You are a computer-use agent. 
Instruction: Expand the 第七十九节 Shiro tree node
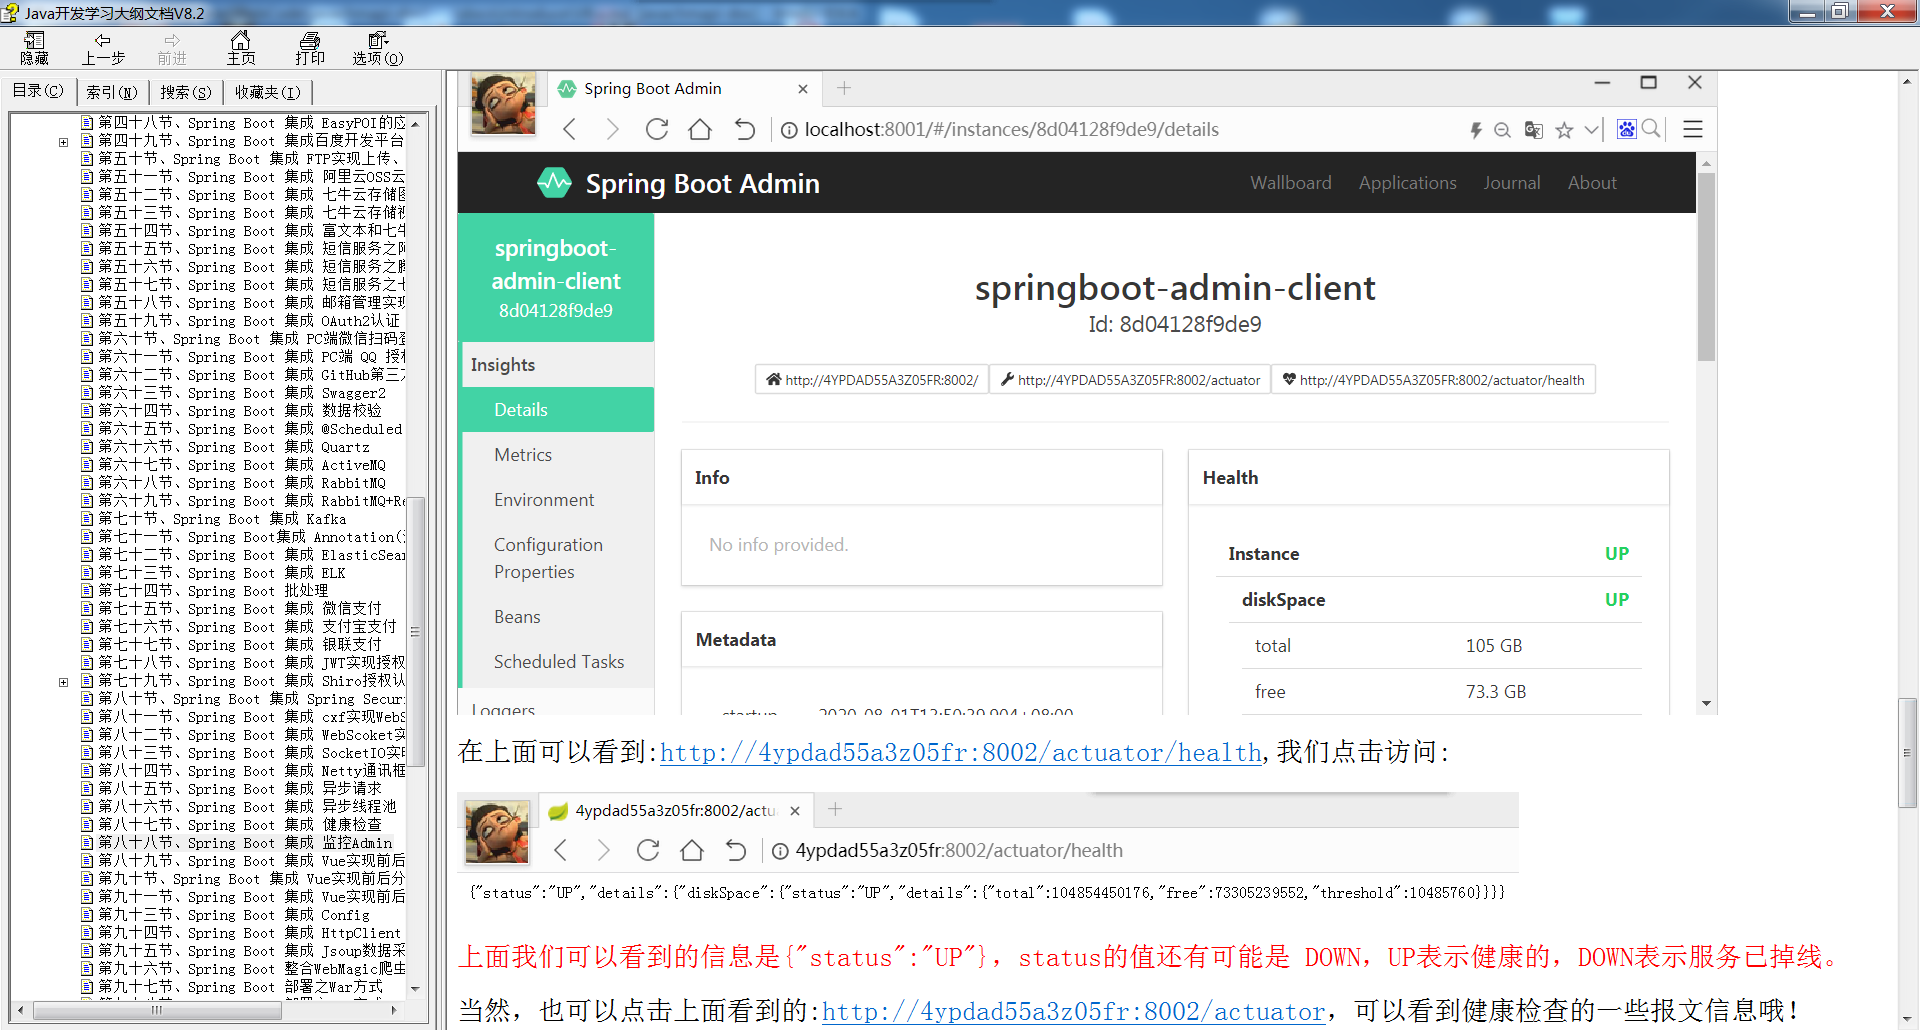pos(63,681)
